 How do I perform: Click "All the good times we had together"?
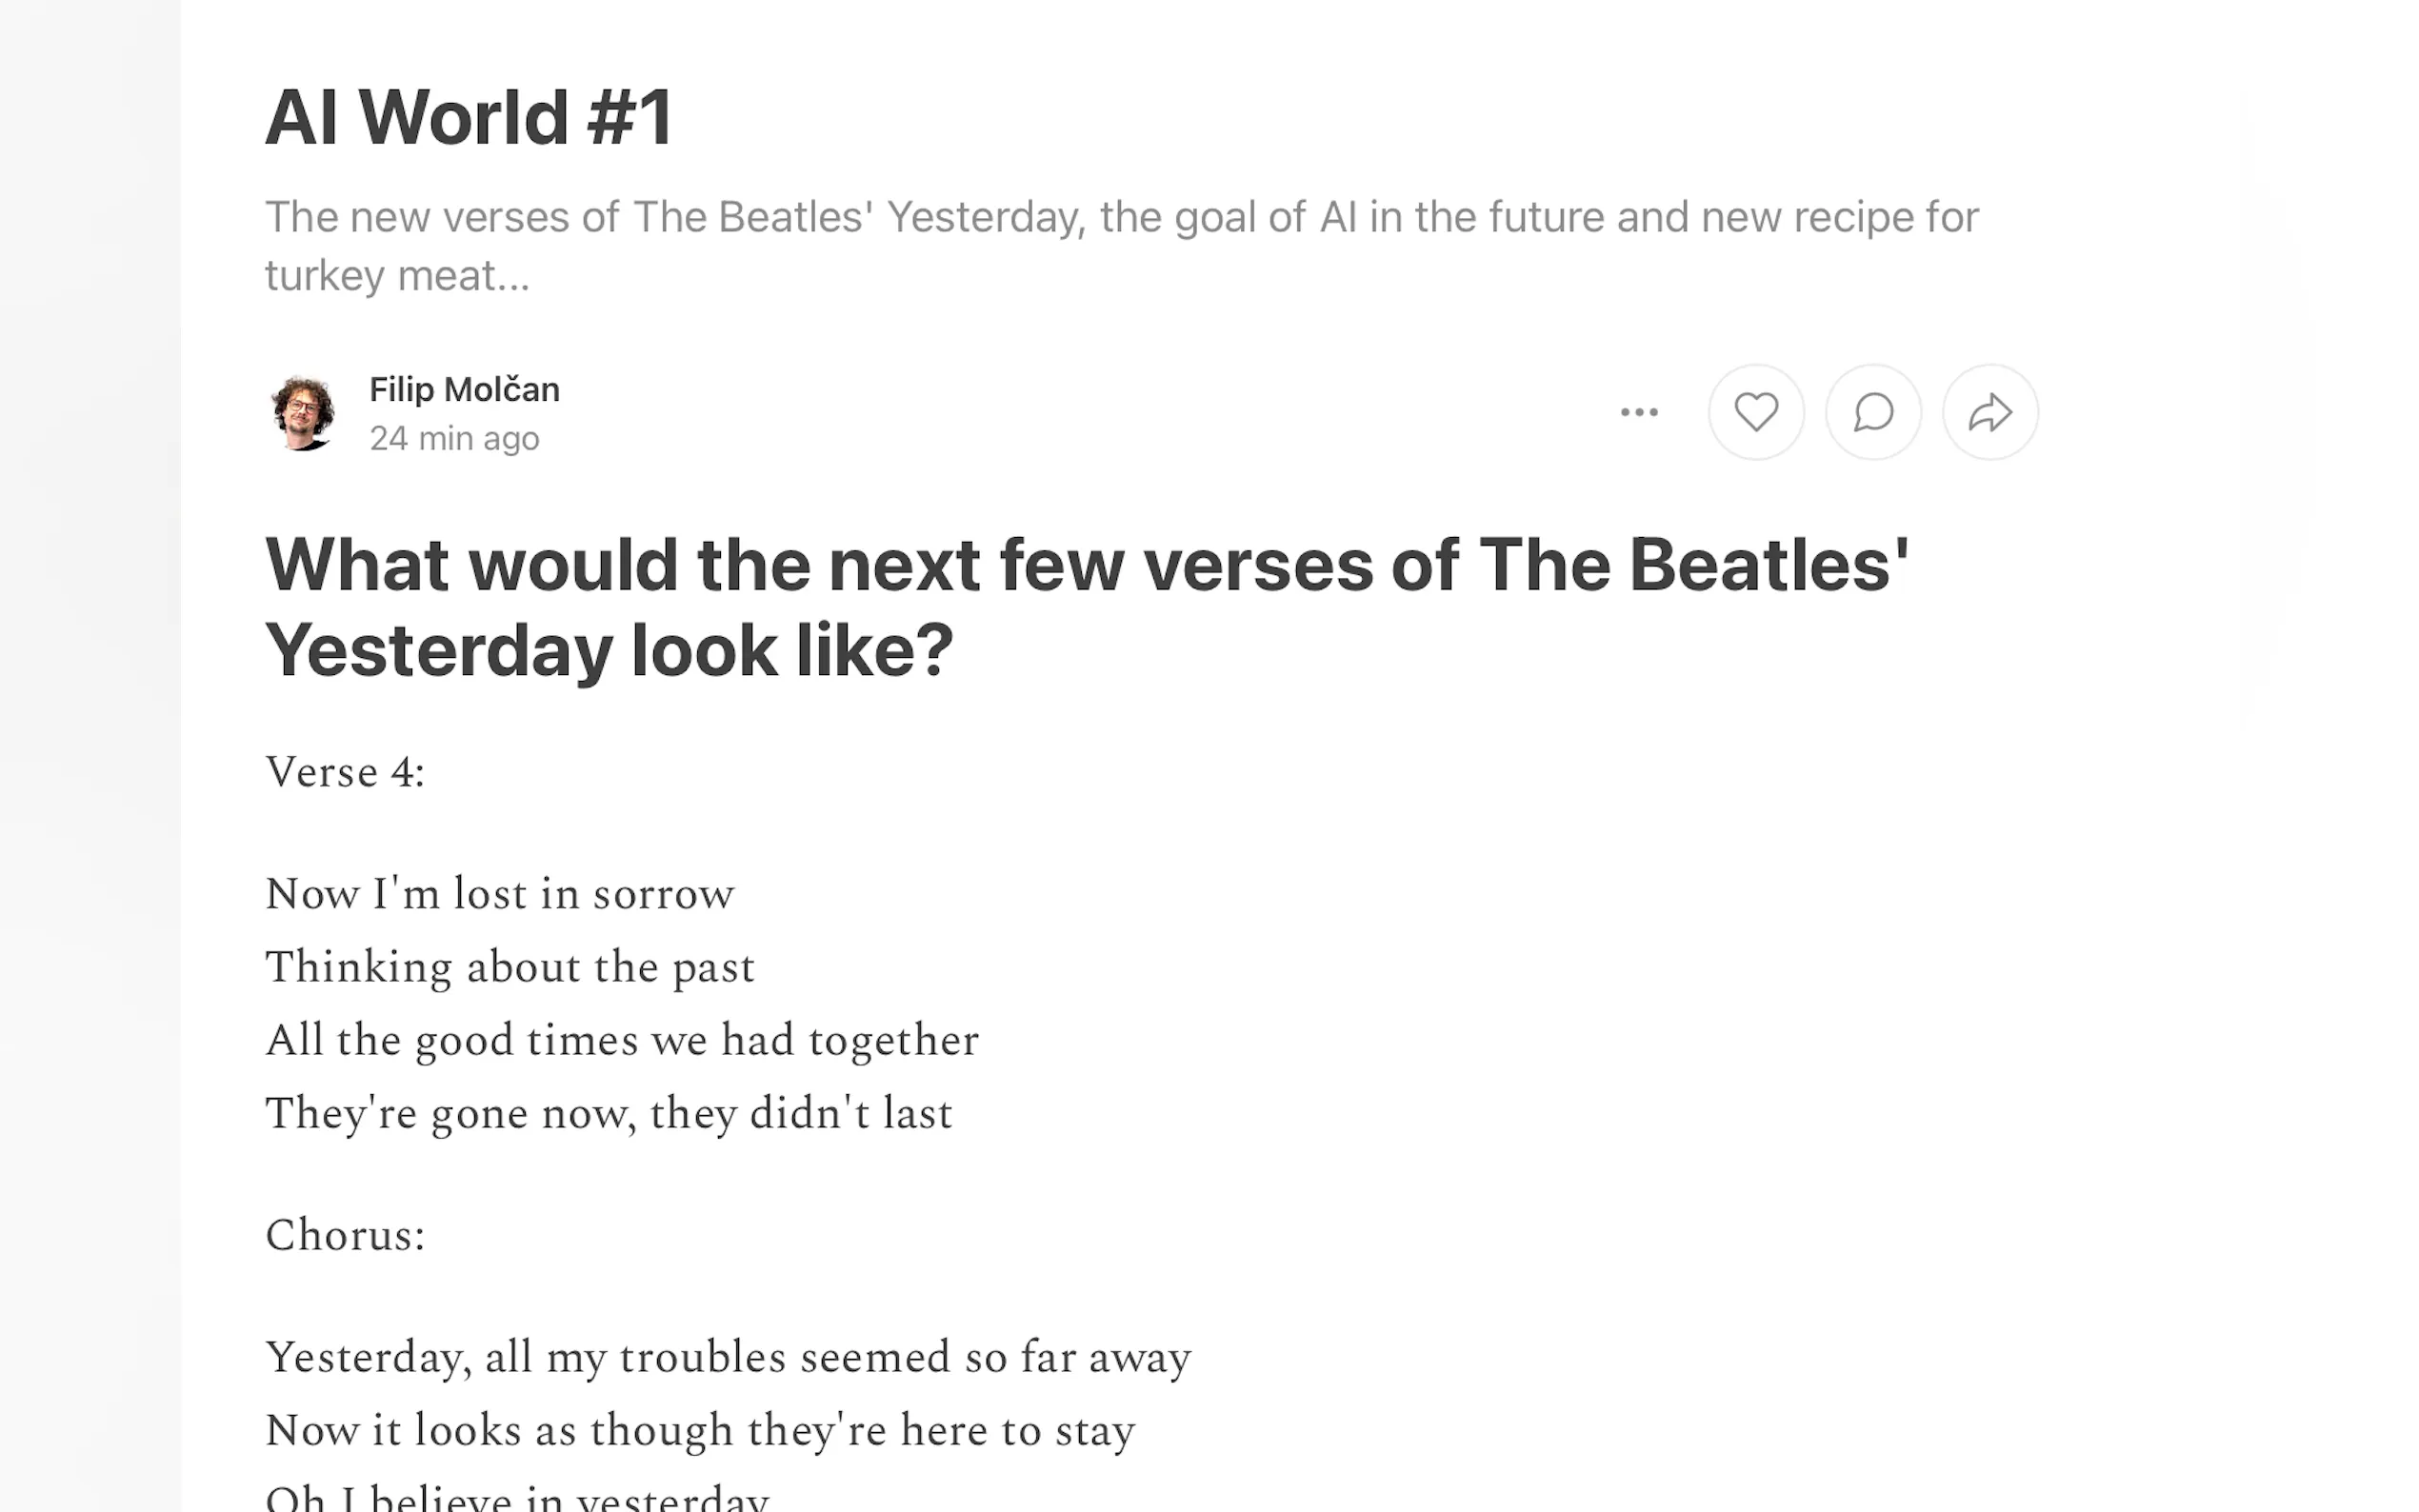621,1040
